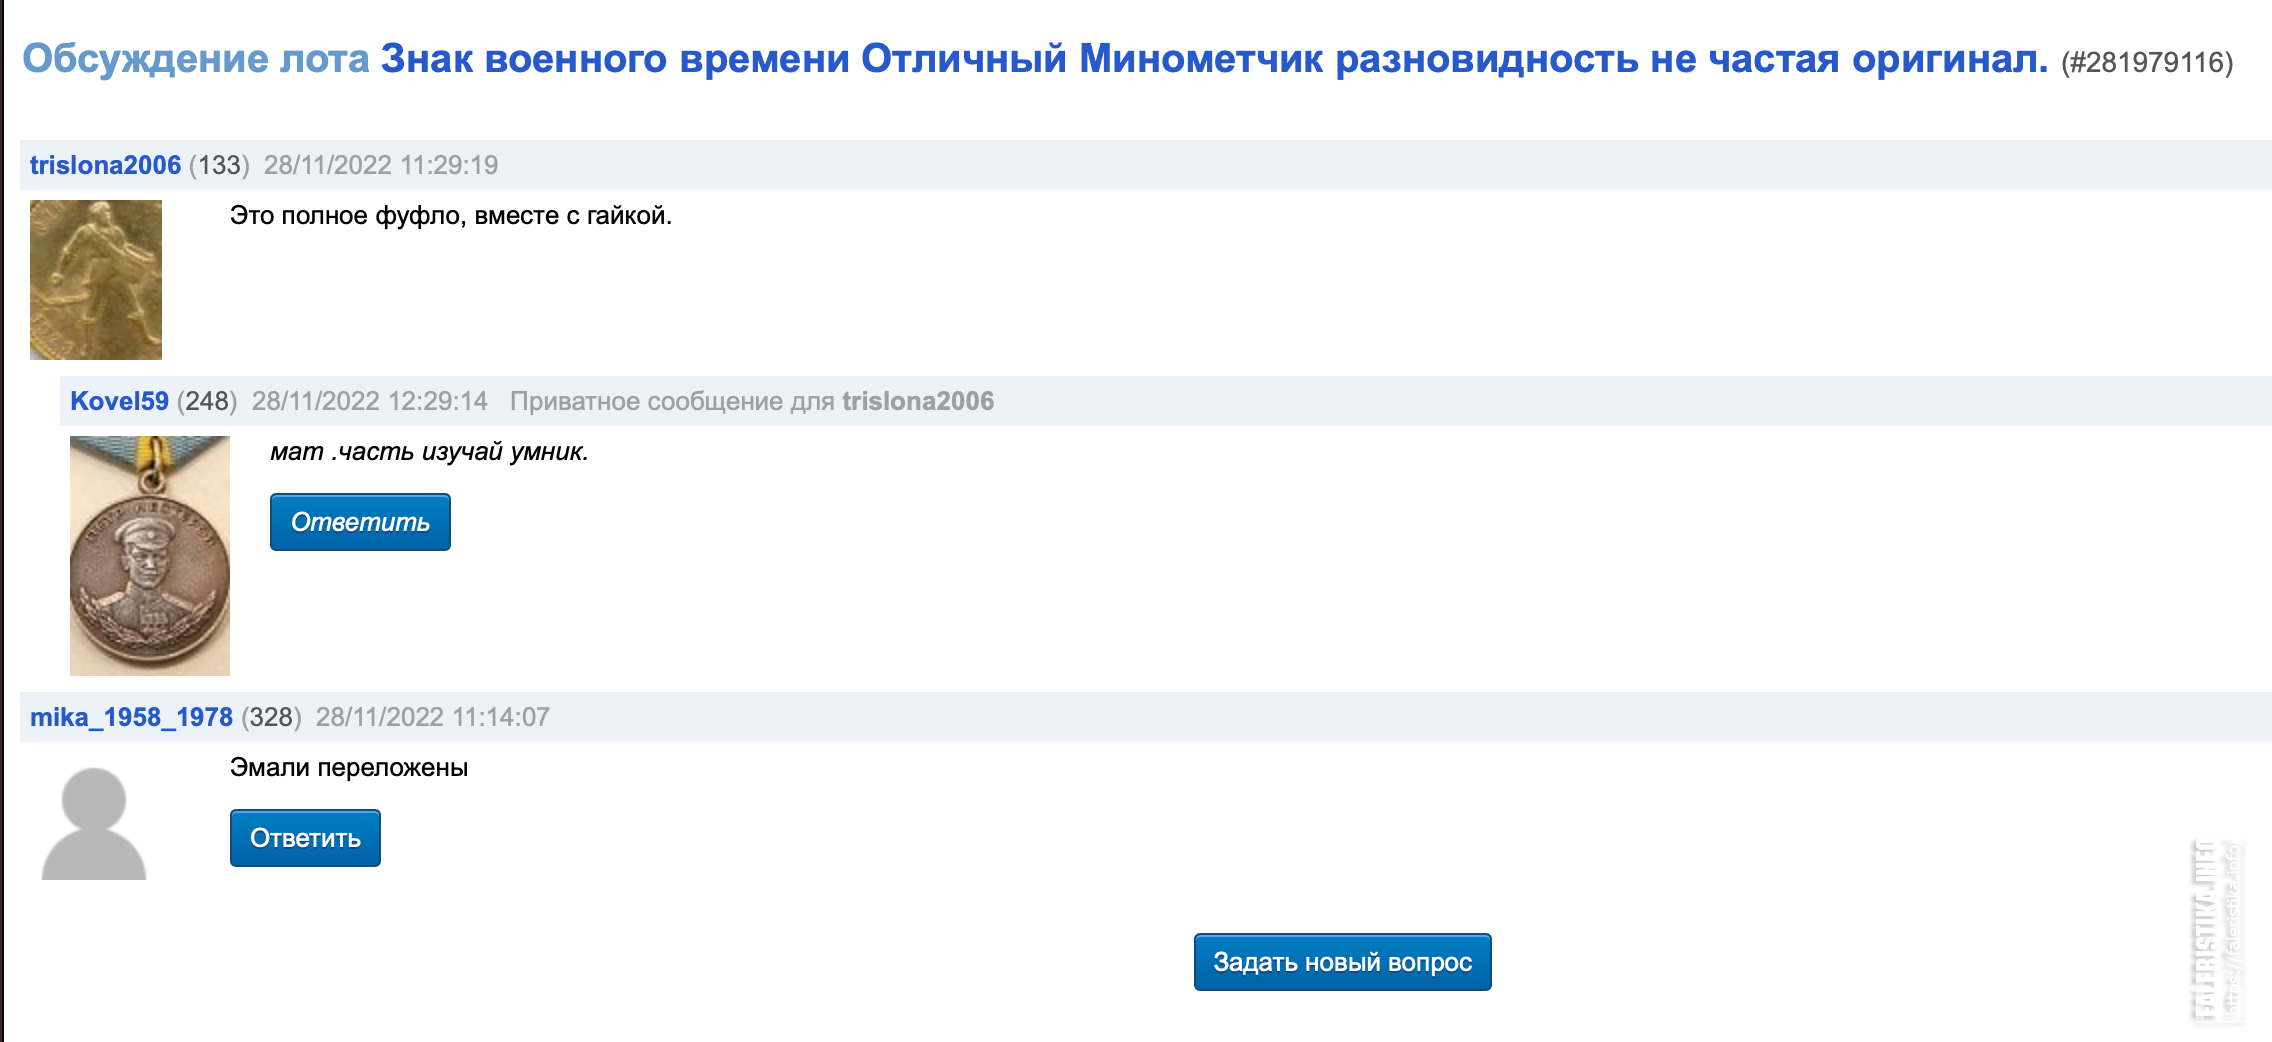Click Обсуждение лота heading text
2272x1042 pixels.
[196, 59]
